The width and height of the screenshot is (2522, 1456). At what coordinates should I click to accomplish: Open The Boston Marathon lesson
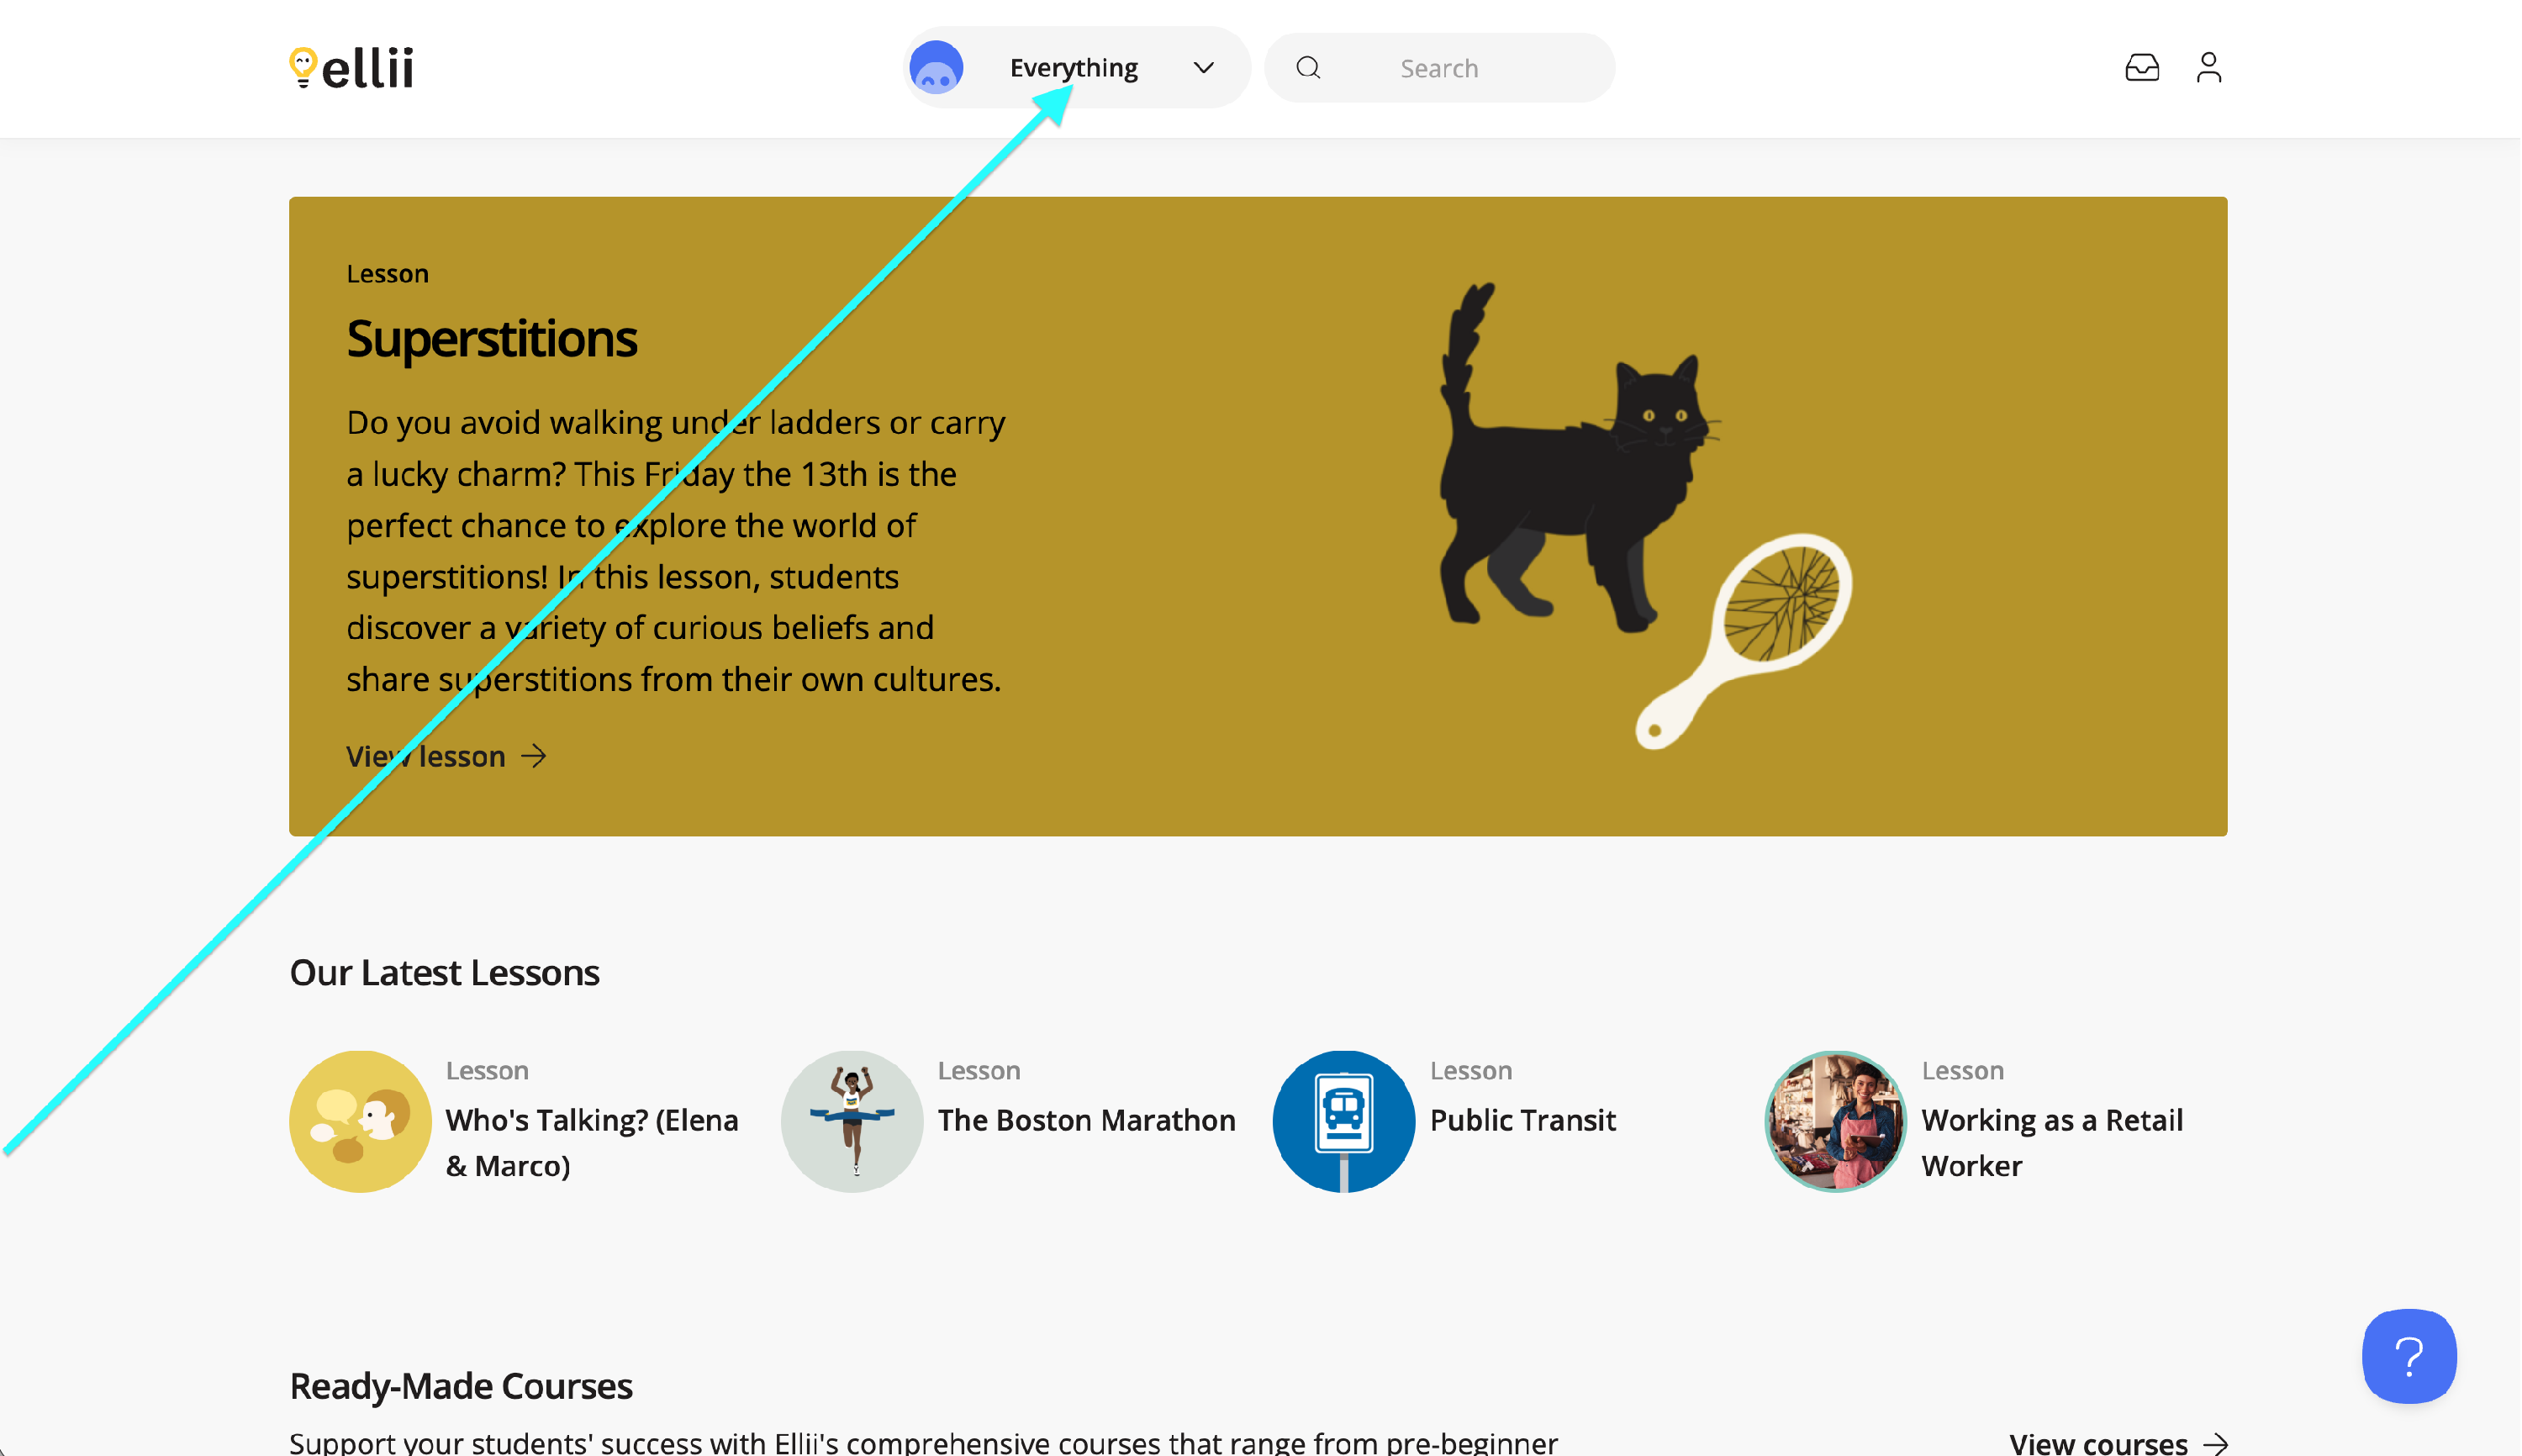coord(1086,1120)
